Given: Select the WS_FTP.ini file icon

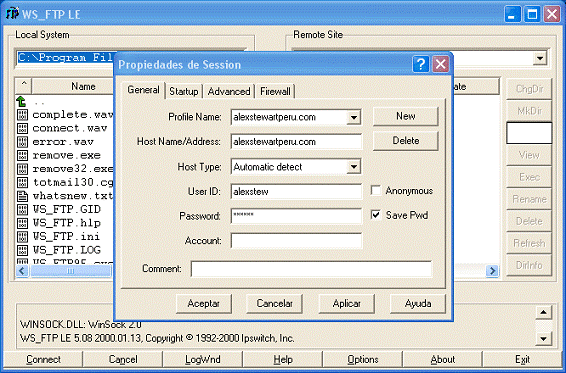Looking at the screenshot, I should click(x=22, y=237).
